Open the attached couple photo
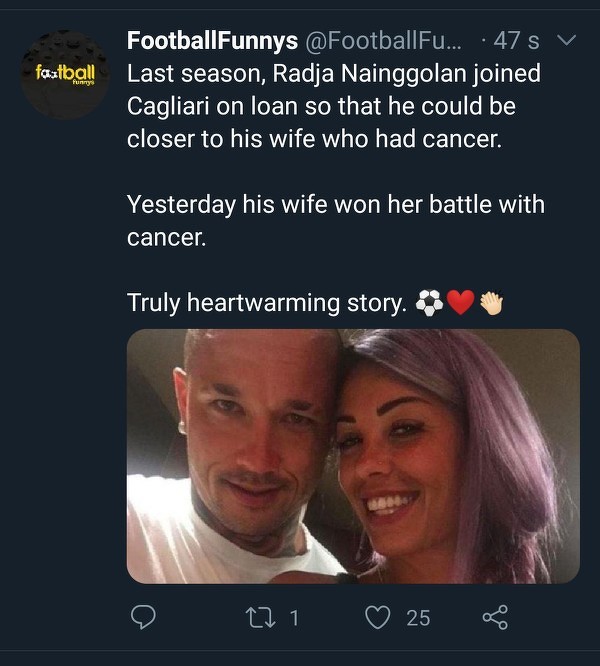The image size is (600, 666). [353, 456]
